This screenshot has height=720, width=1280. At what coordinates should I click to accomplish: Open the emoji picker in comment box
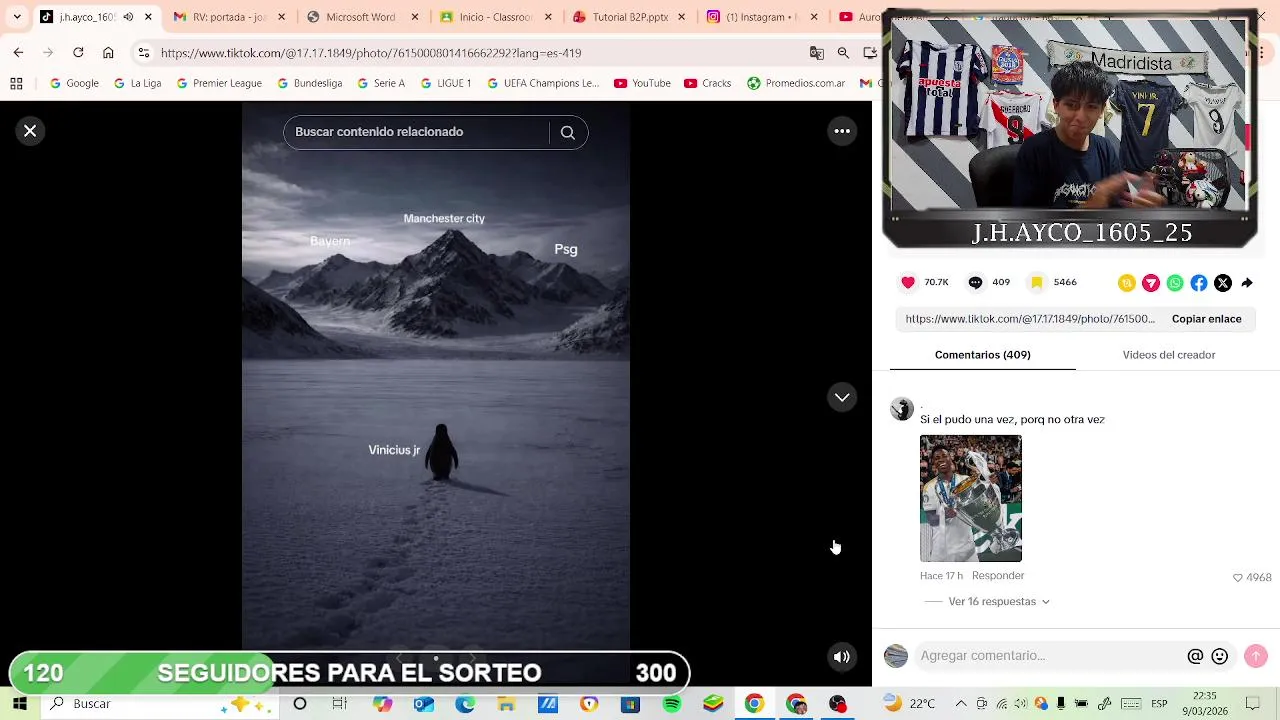[x=1219, y=656]
